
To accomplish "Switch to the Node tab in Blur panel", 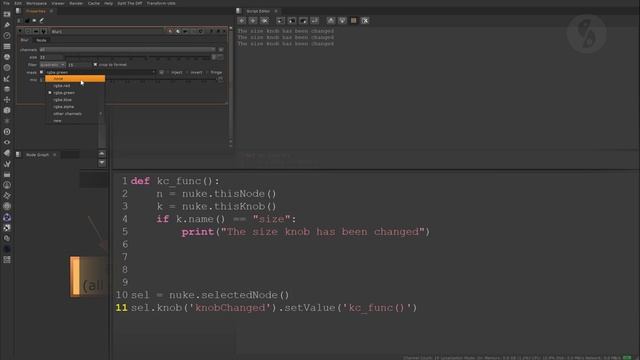I will click(41, 40).
